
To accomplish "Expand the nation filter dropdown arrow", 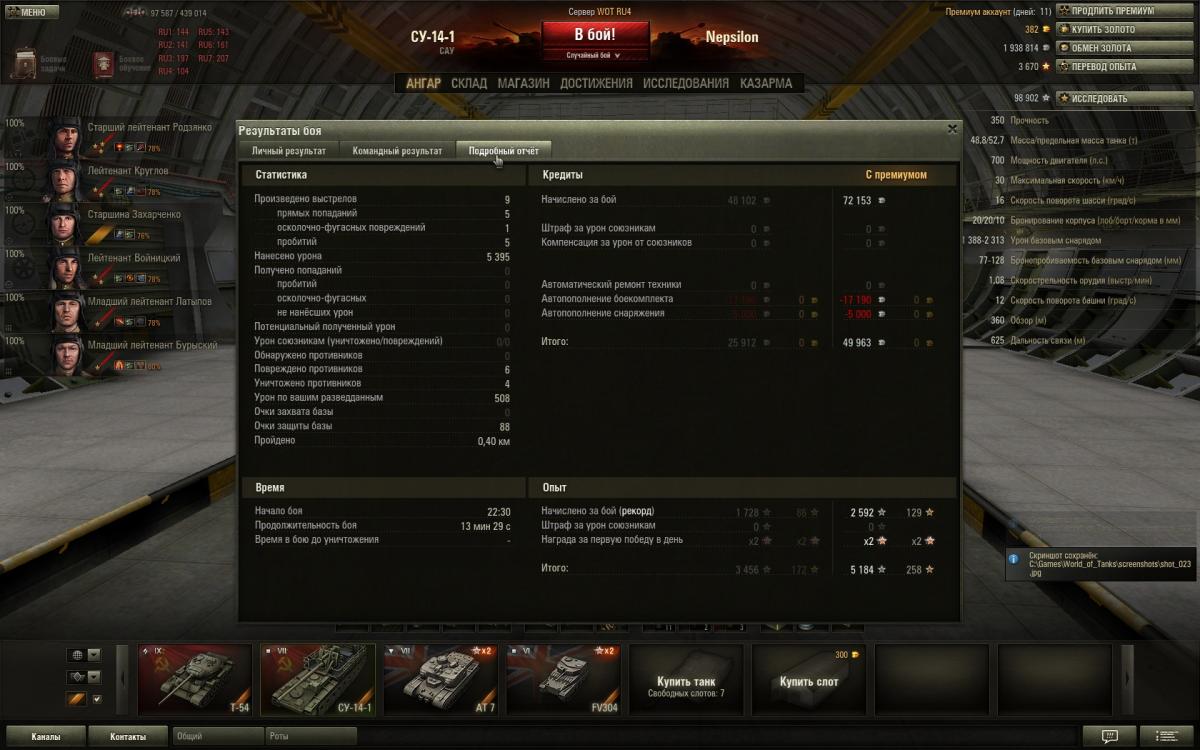I will click(94, 655).
